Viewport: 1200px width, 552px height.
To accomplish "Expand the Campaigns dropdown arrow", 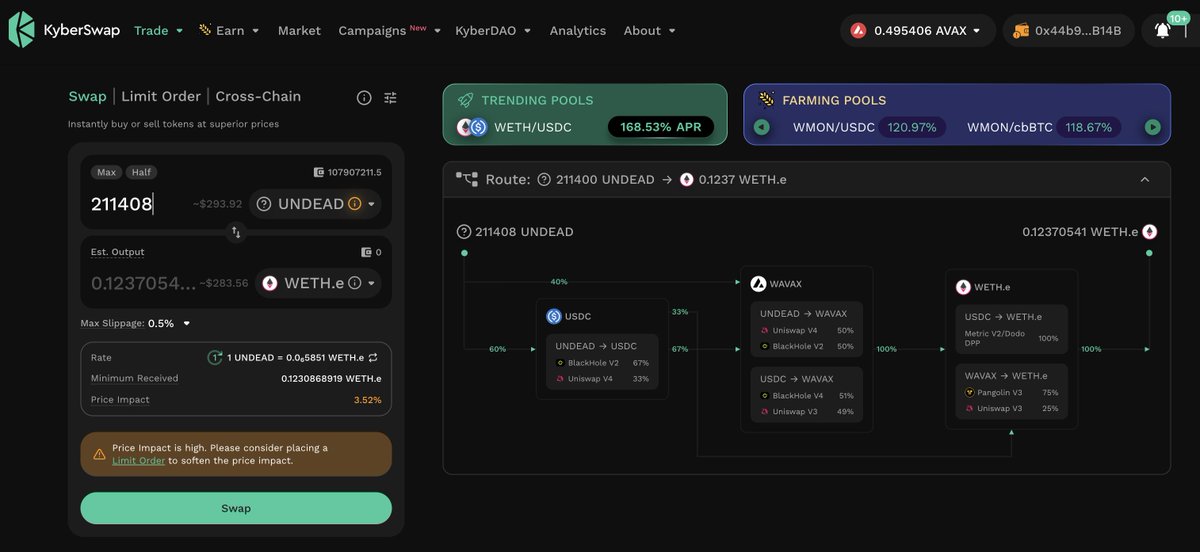I will [437, 31].
